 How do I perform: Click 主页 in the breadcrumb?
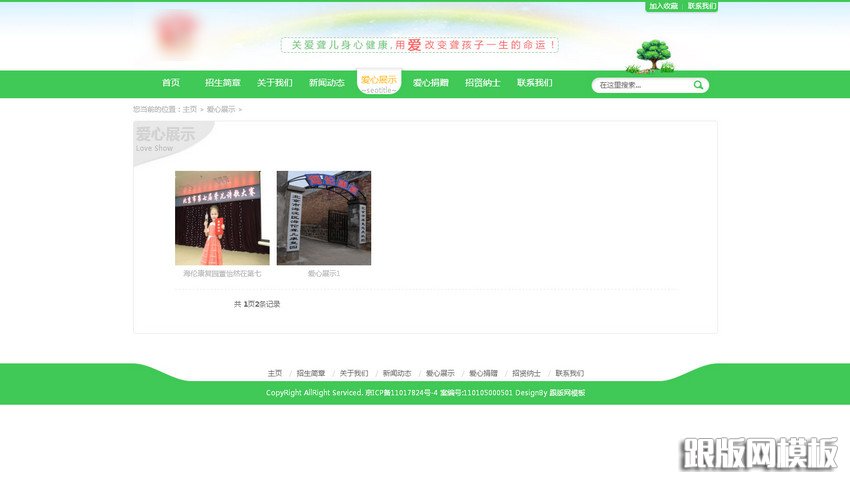point(189,109)
